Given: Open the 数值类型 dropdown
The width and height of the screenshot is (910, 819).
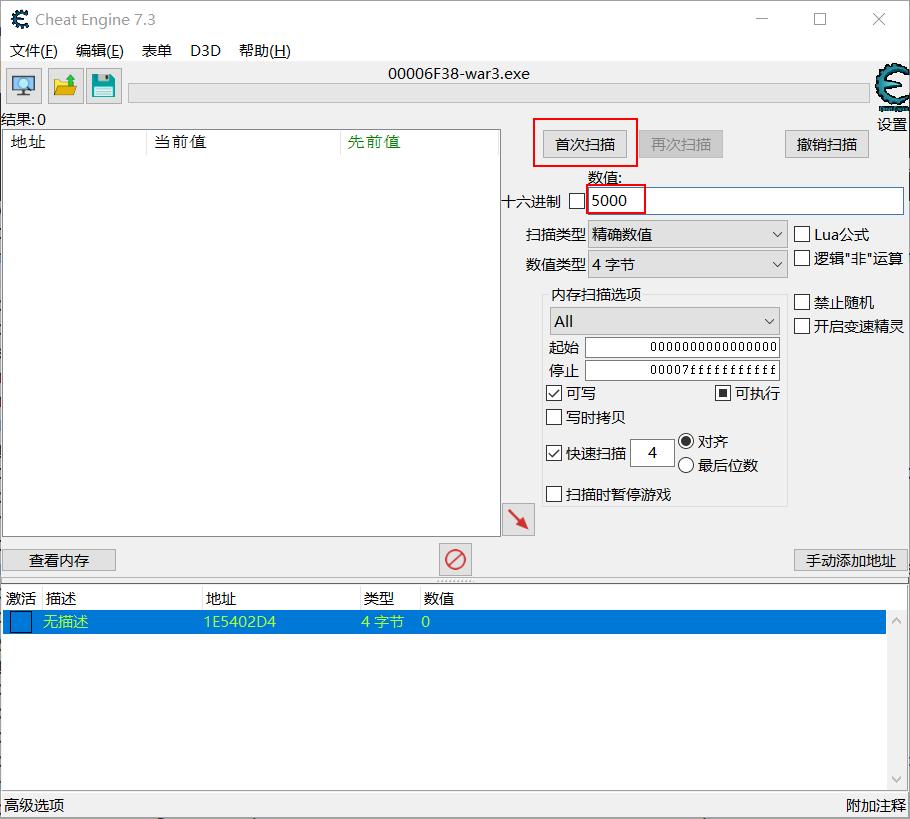Looking at the screenshot, I should tap(687, 265).
